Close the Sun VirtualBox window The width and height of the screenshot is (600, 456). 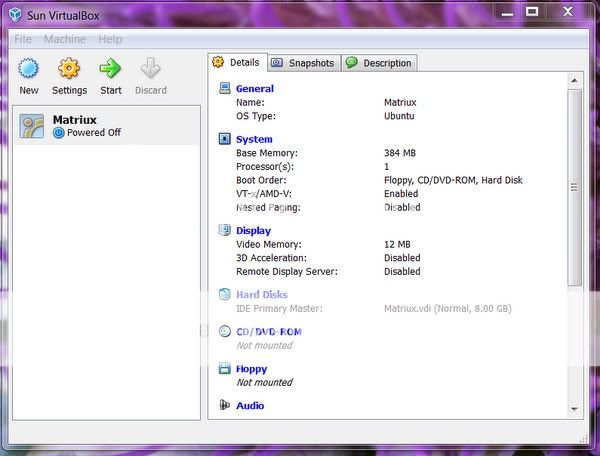(x=568, y=12)
